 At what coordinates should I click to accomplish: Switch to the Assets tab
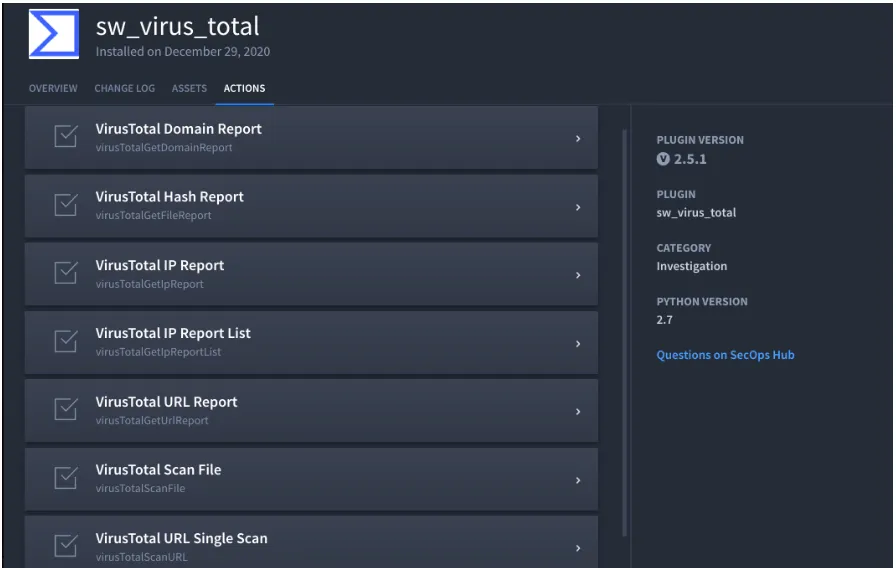pyautogui.click(x=189, y=89)
